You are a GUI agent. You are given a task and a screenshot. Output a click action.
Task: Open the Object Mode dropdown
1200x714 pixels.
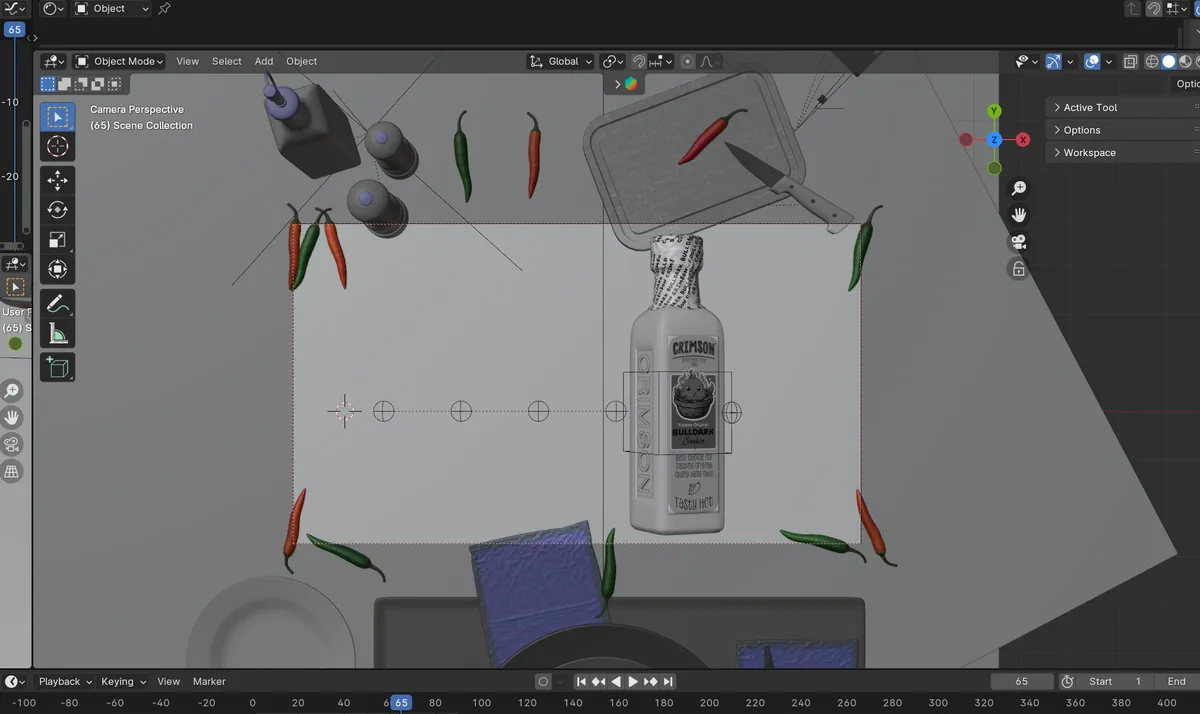pos(120,61)
